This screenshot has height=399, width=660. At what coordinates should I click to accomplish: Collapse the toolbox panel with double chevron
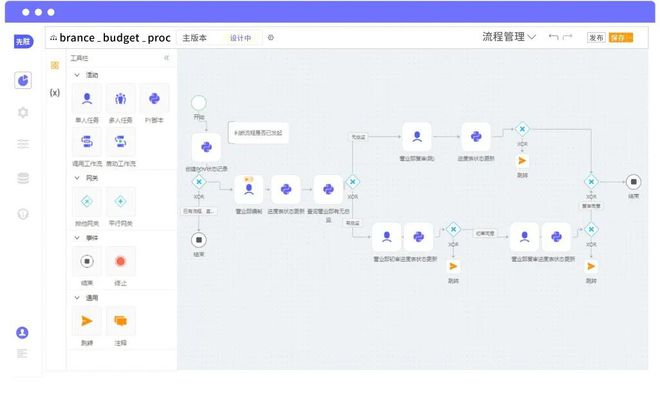(x=167, y=58)
